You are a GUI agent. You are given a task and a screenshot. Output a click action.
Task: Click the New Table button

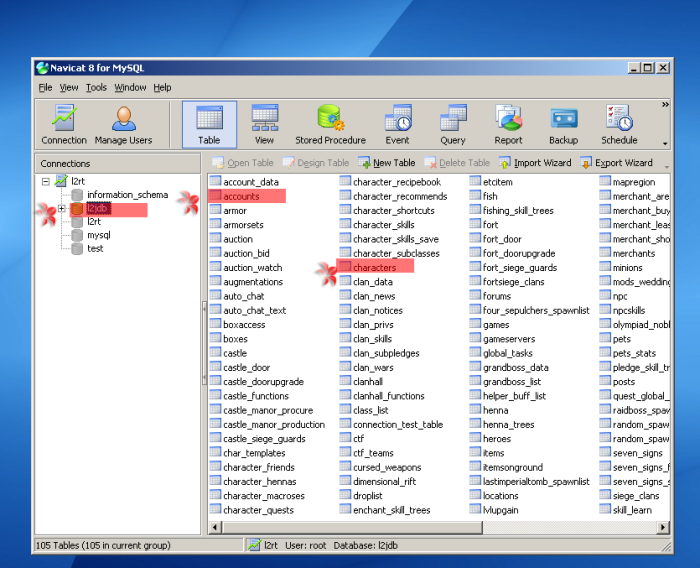tap(387, 163)
